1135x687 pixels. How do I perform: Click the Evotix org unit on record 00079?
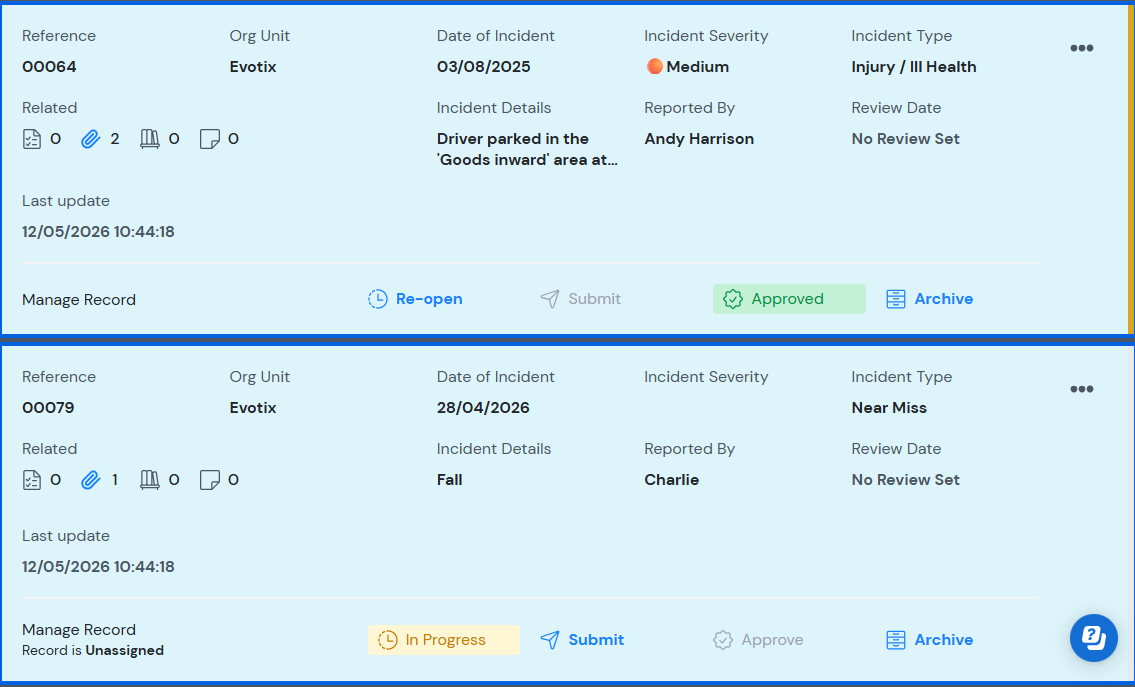253,408
